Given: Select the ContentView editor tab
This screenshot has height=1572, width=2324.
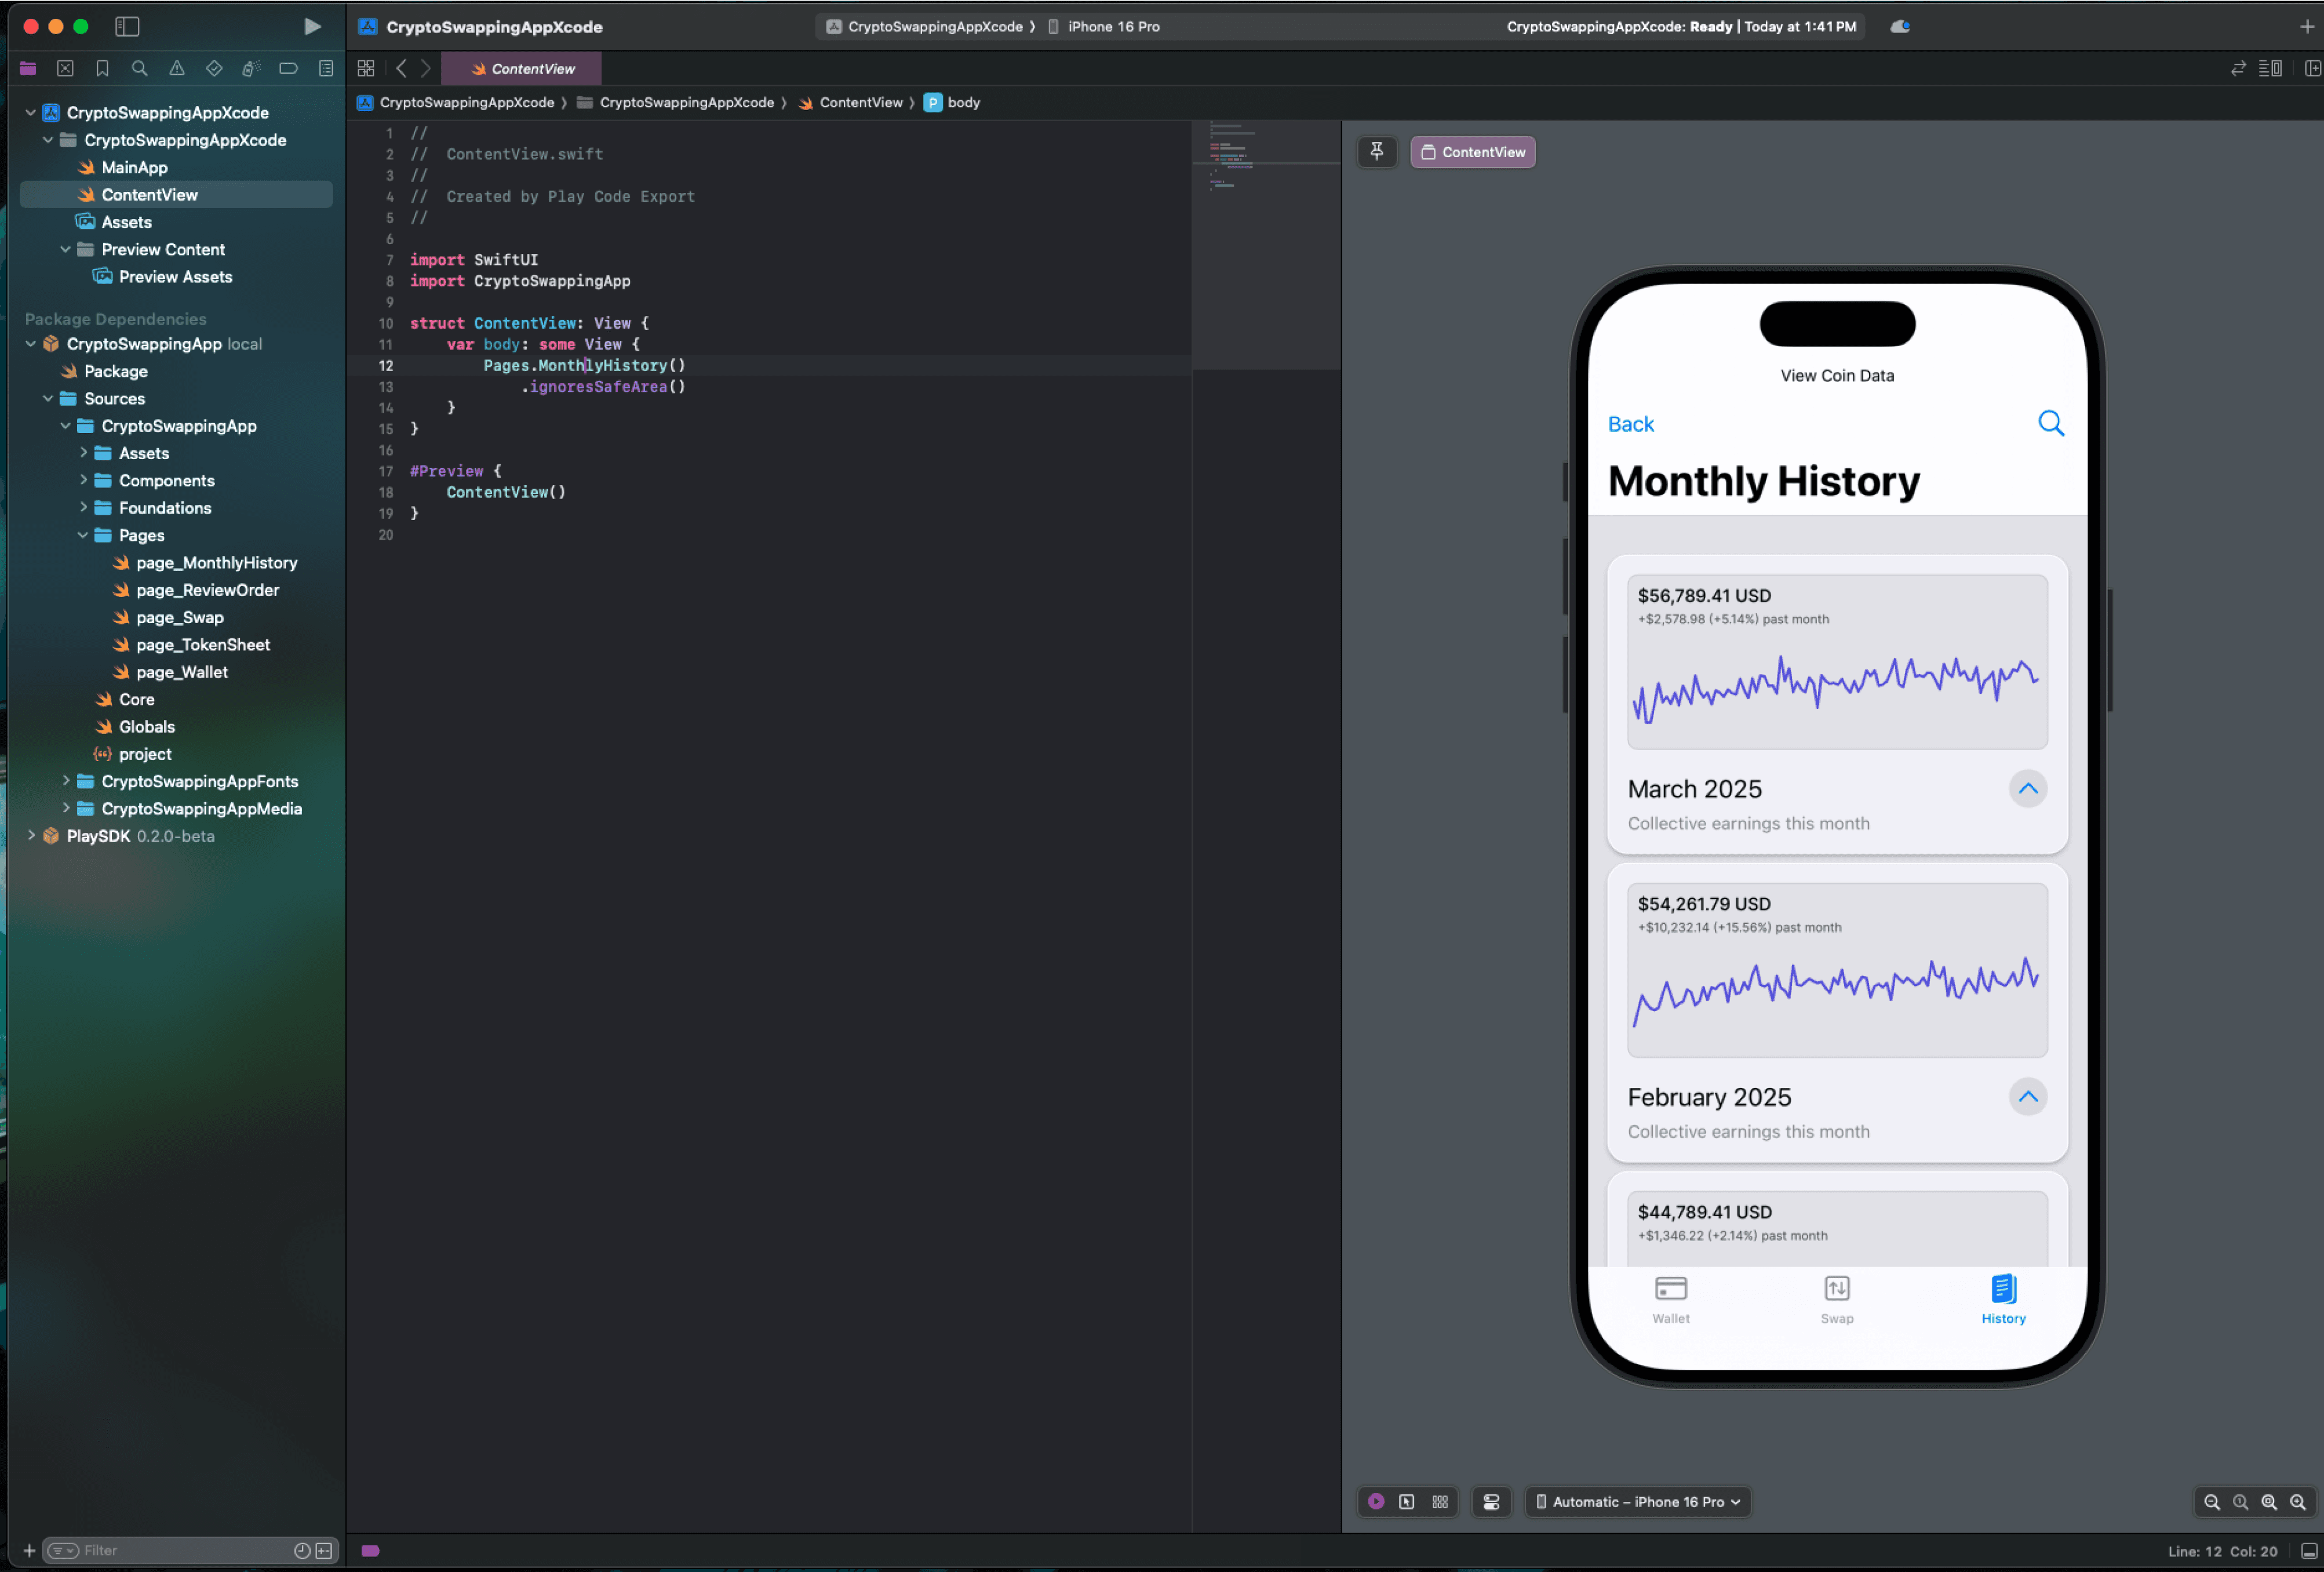Looking at the screenshot, I should (522, 69).
